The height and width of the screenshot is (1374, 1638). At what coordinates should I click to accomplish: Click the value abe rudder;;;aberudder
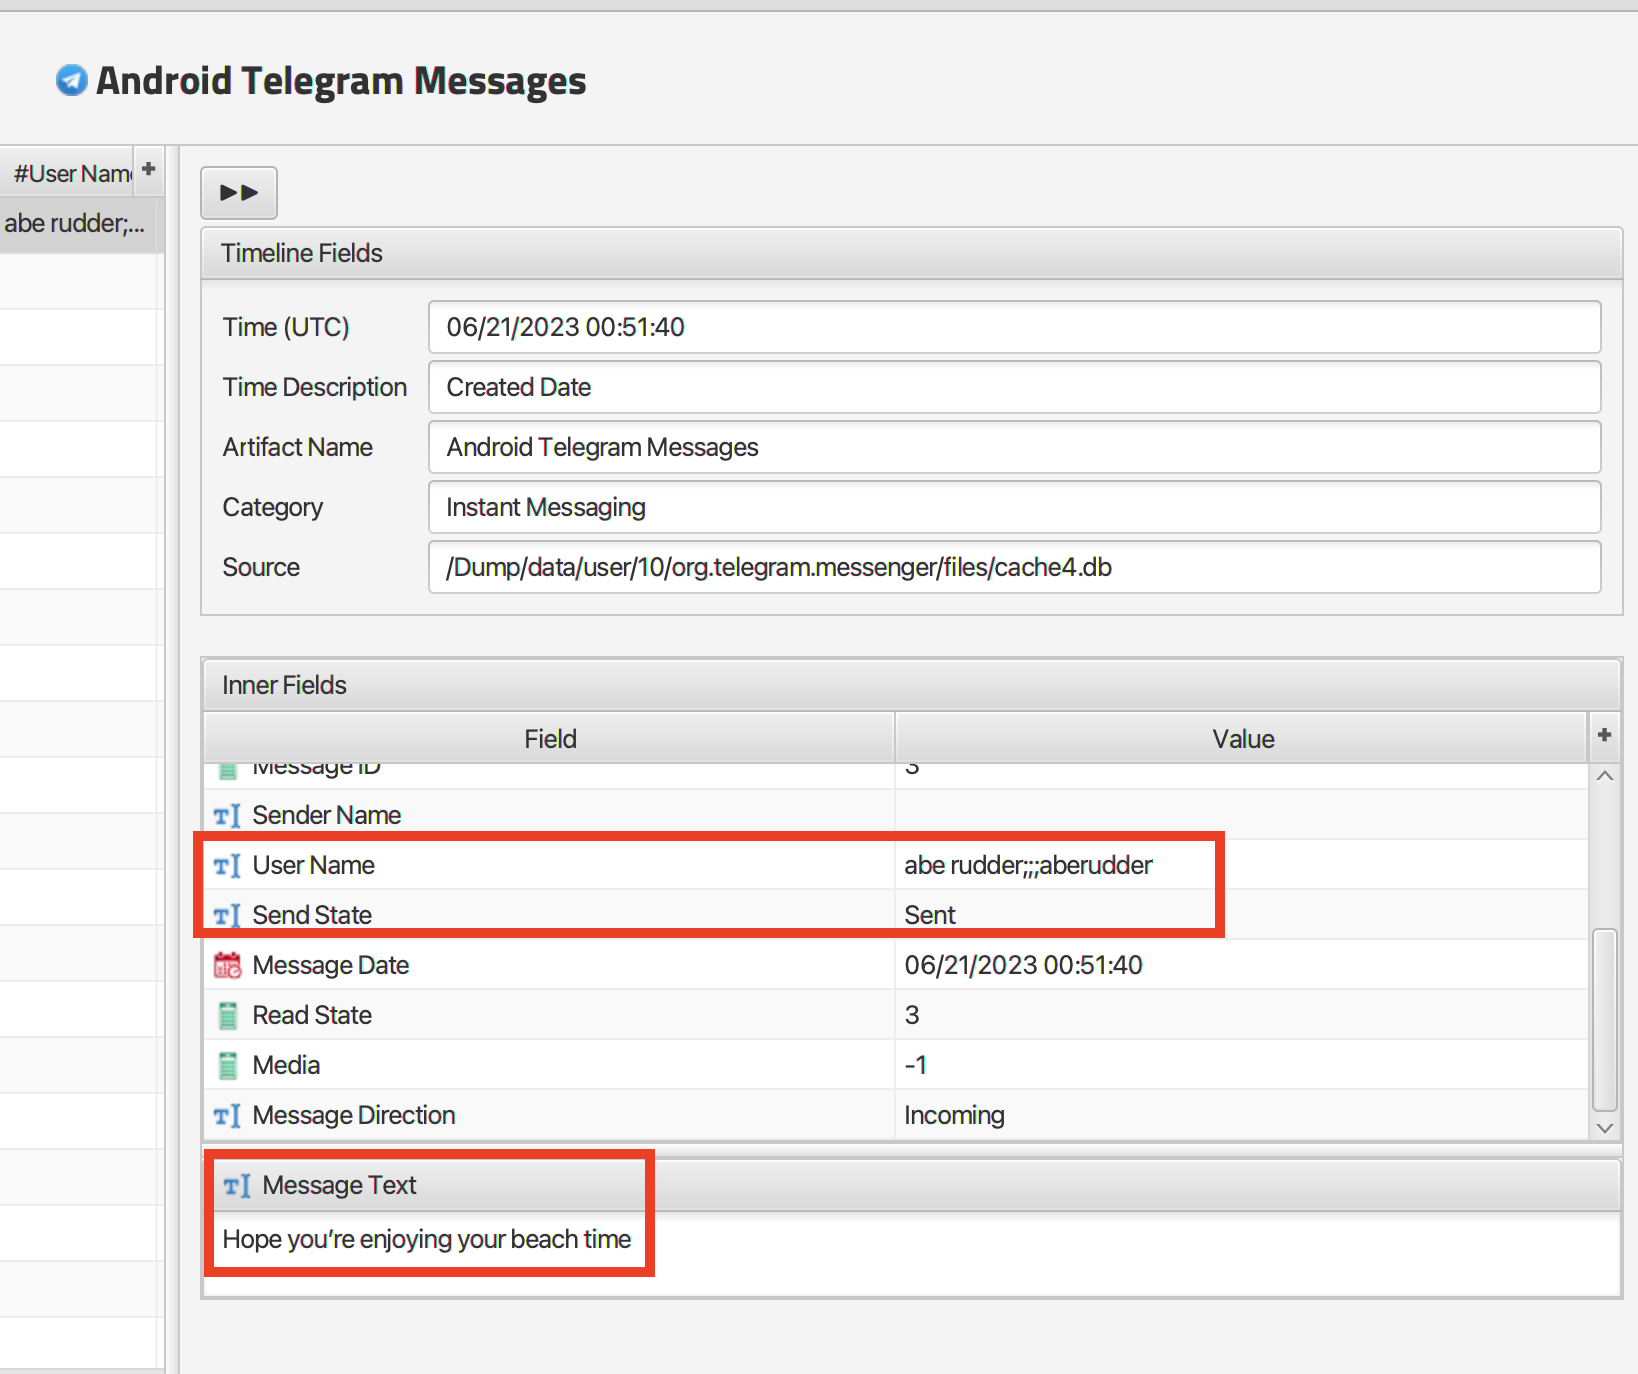(x=1028, y=865)
